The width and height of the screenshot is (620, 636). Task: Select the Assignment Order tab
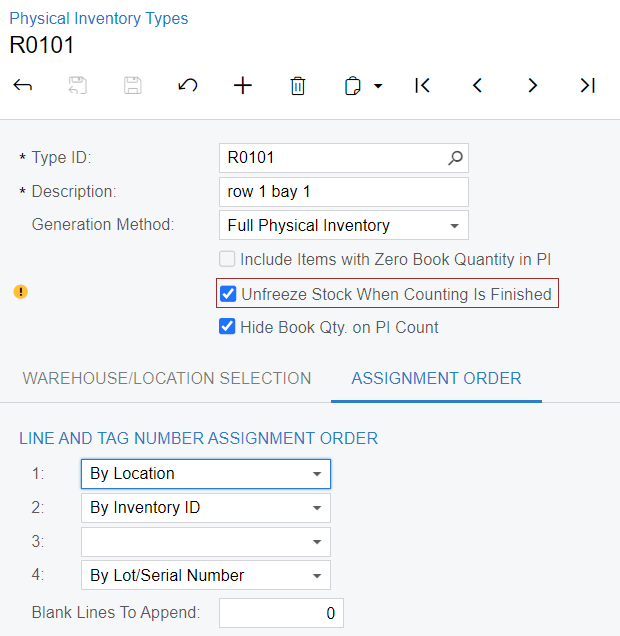436,378
